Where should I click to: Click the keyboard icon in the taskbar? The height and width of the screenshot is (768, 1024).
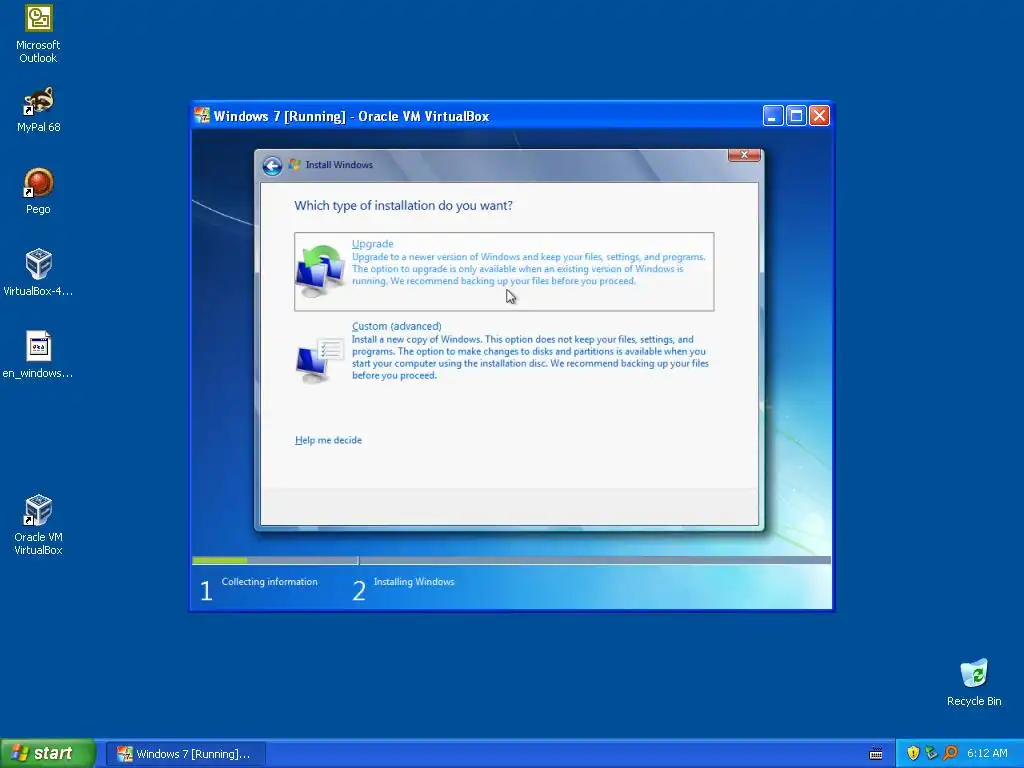tap(876, 754)
